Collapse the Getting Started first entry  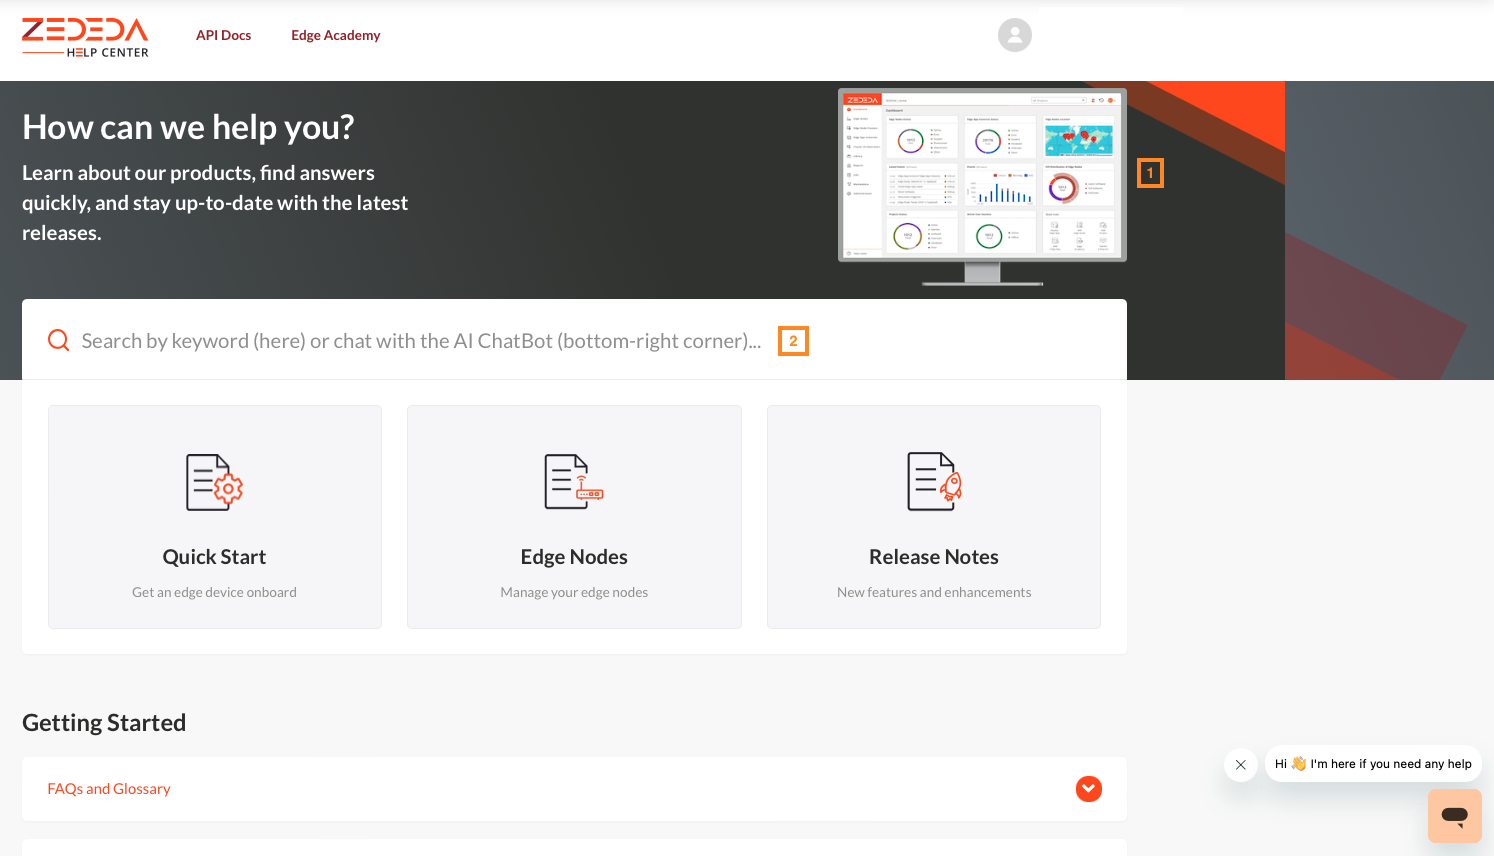pyautogui.click(x=1088, y=789)
